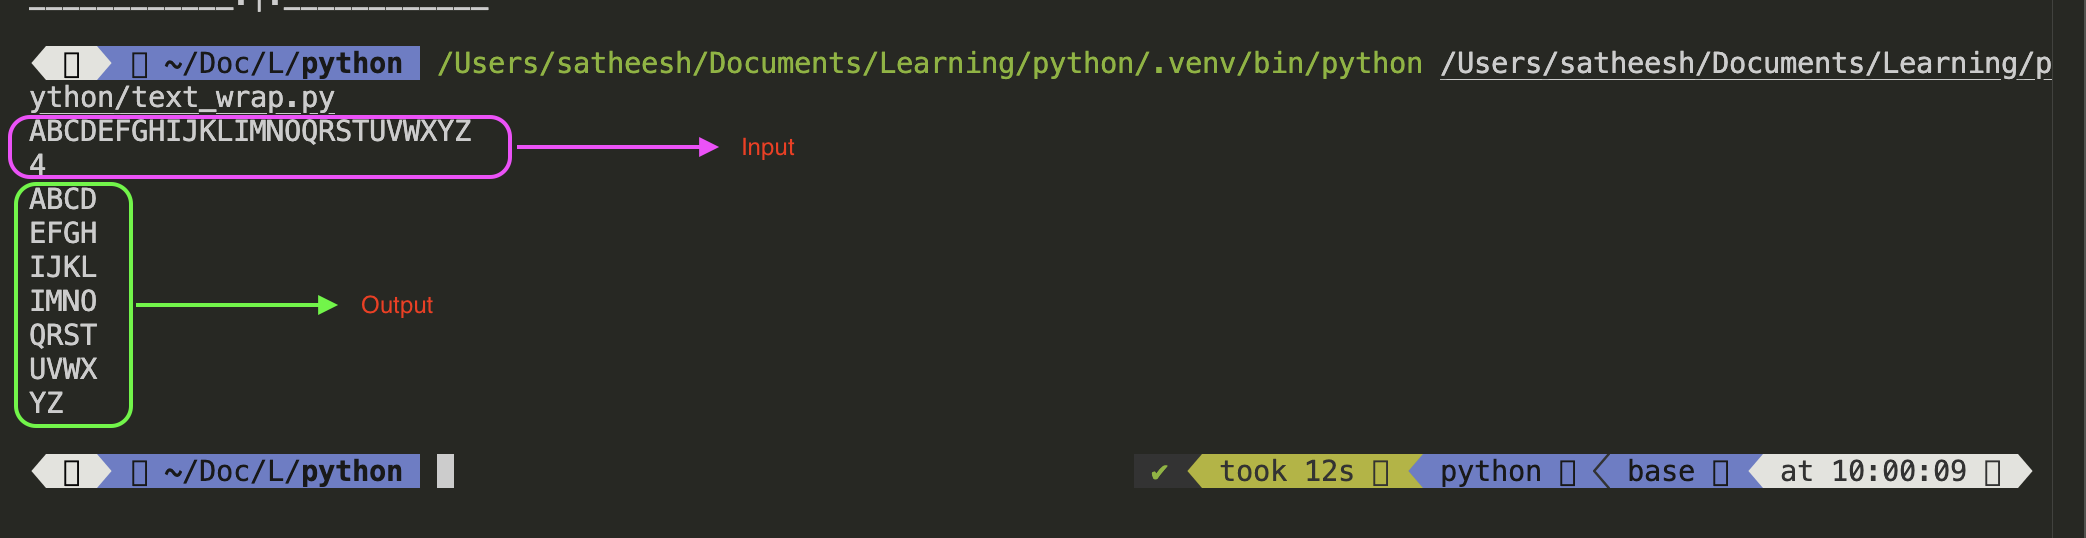Click the glyph icon beside 'python' status segment

pos(1567,472)
